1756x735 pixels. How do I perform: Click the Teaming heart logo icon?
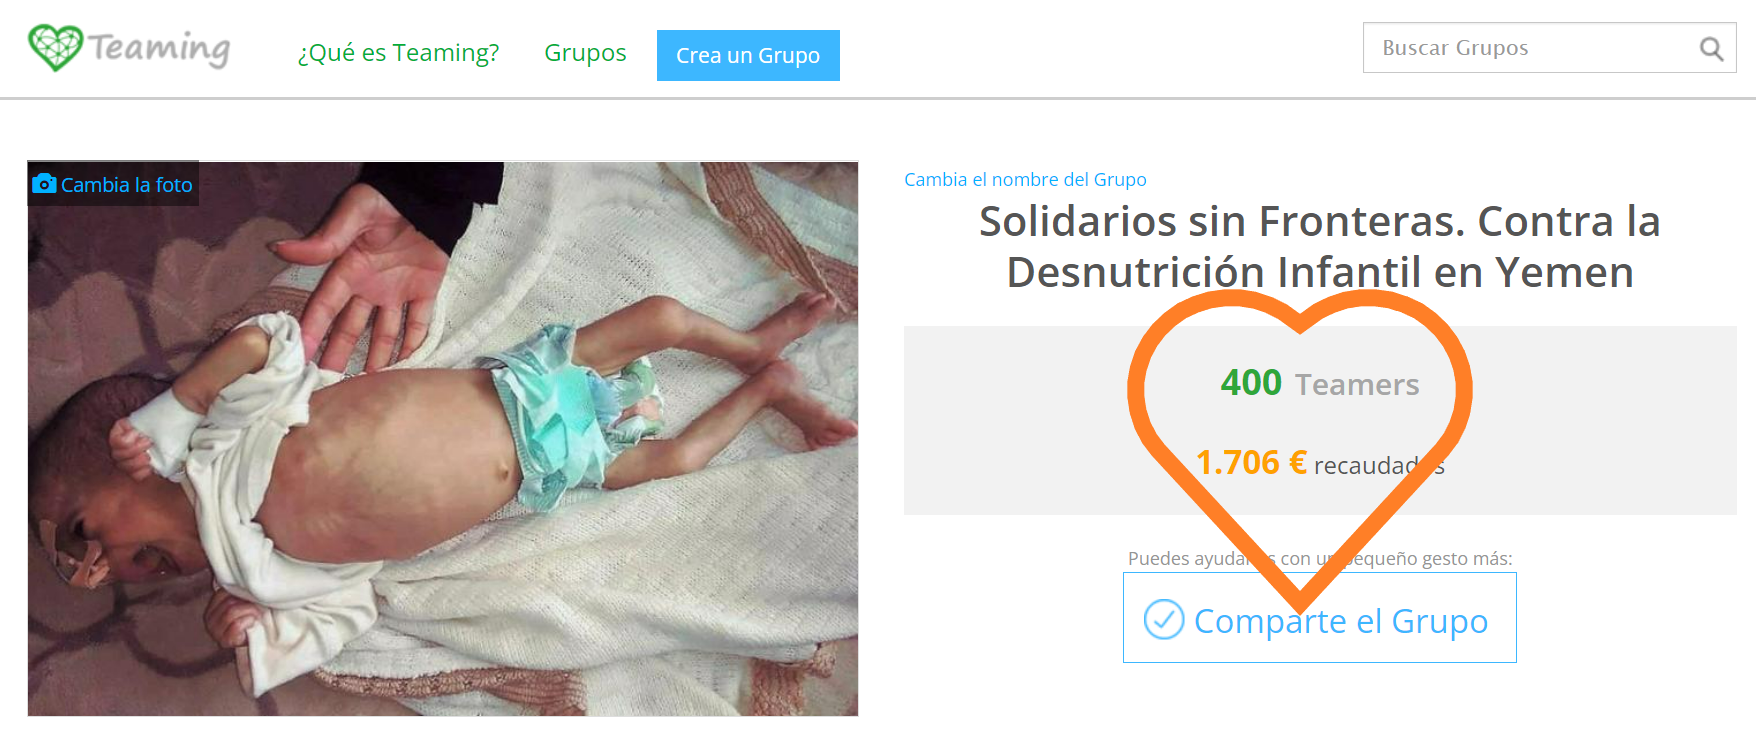[x=55, y=47]
